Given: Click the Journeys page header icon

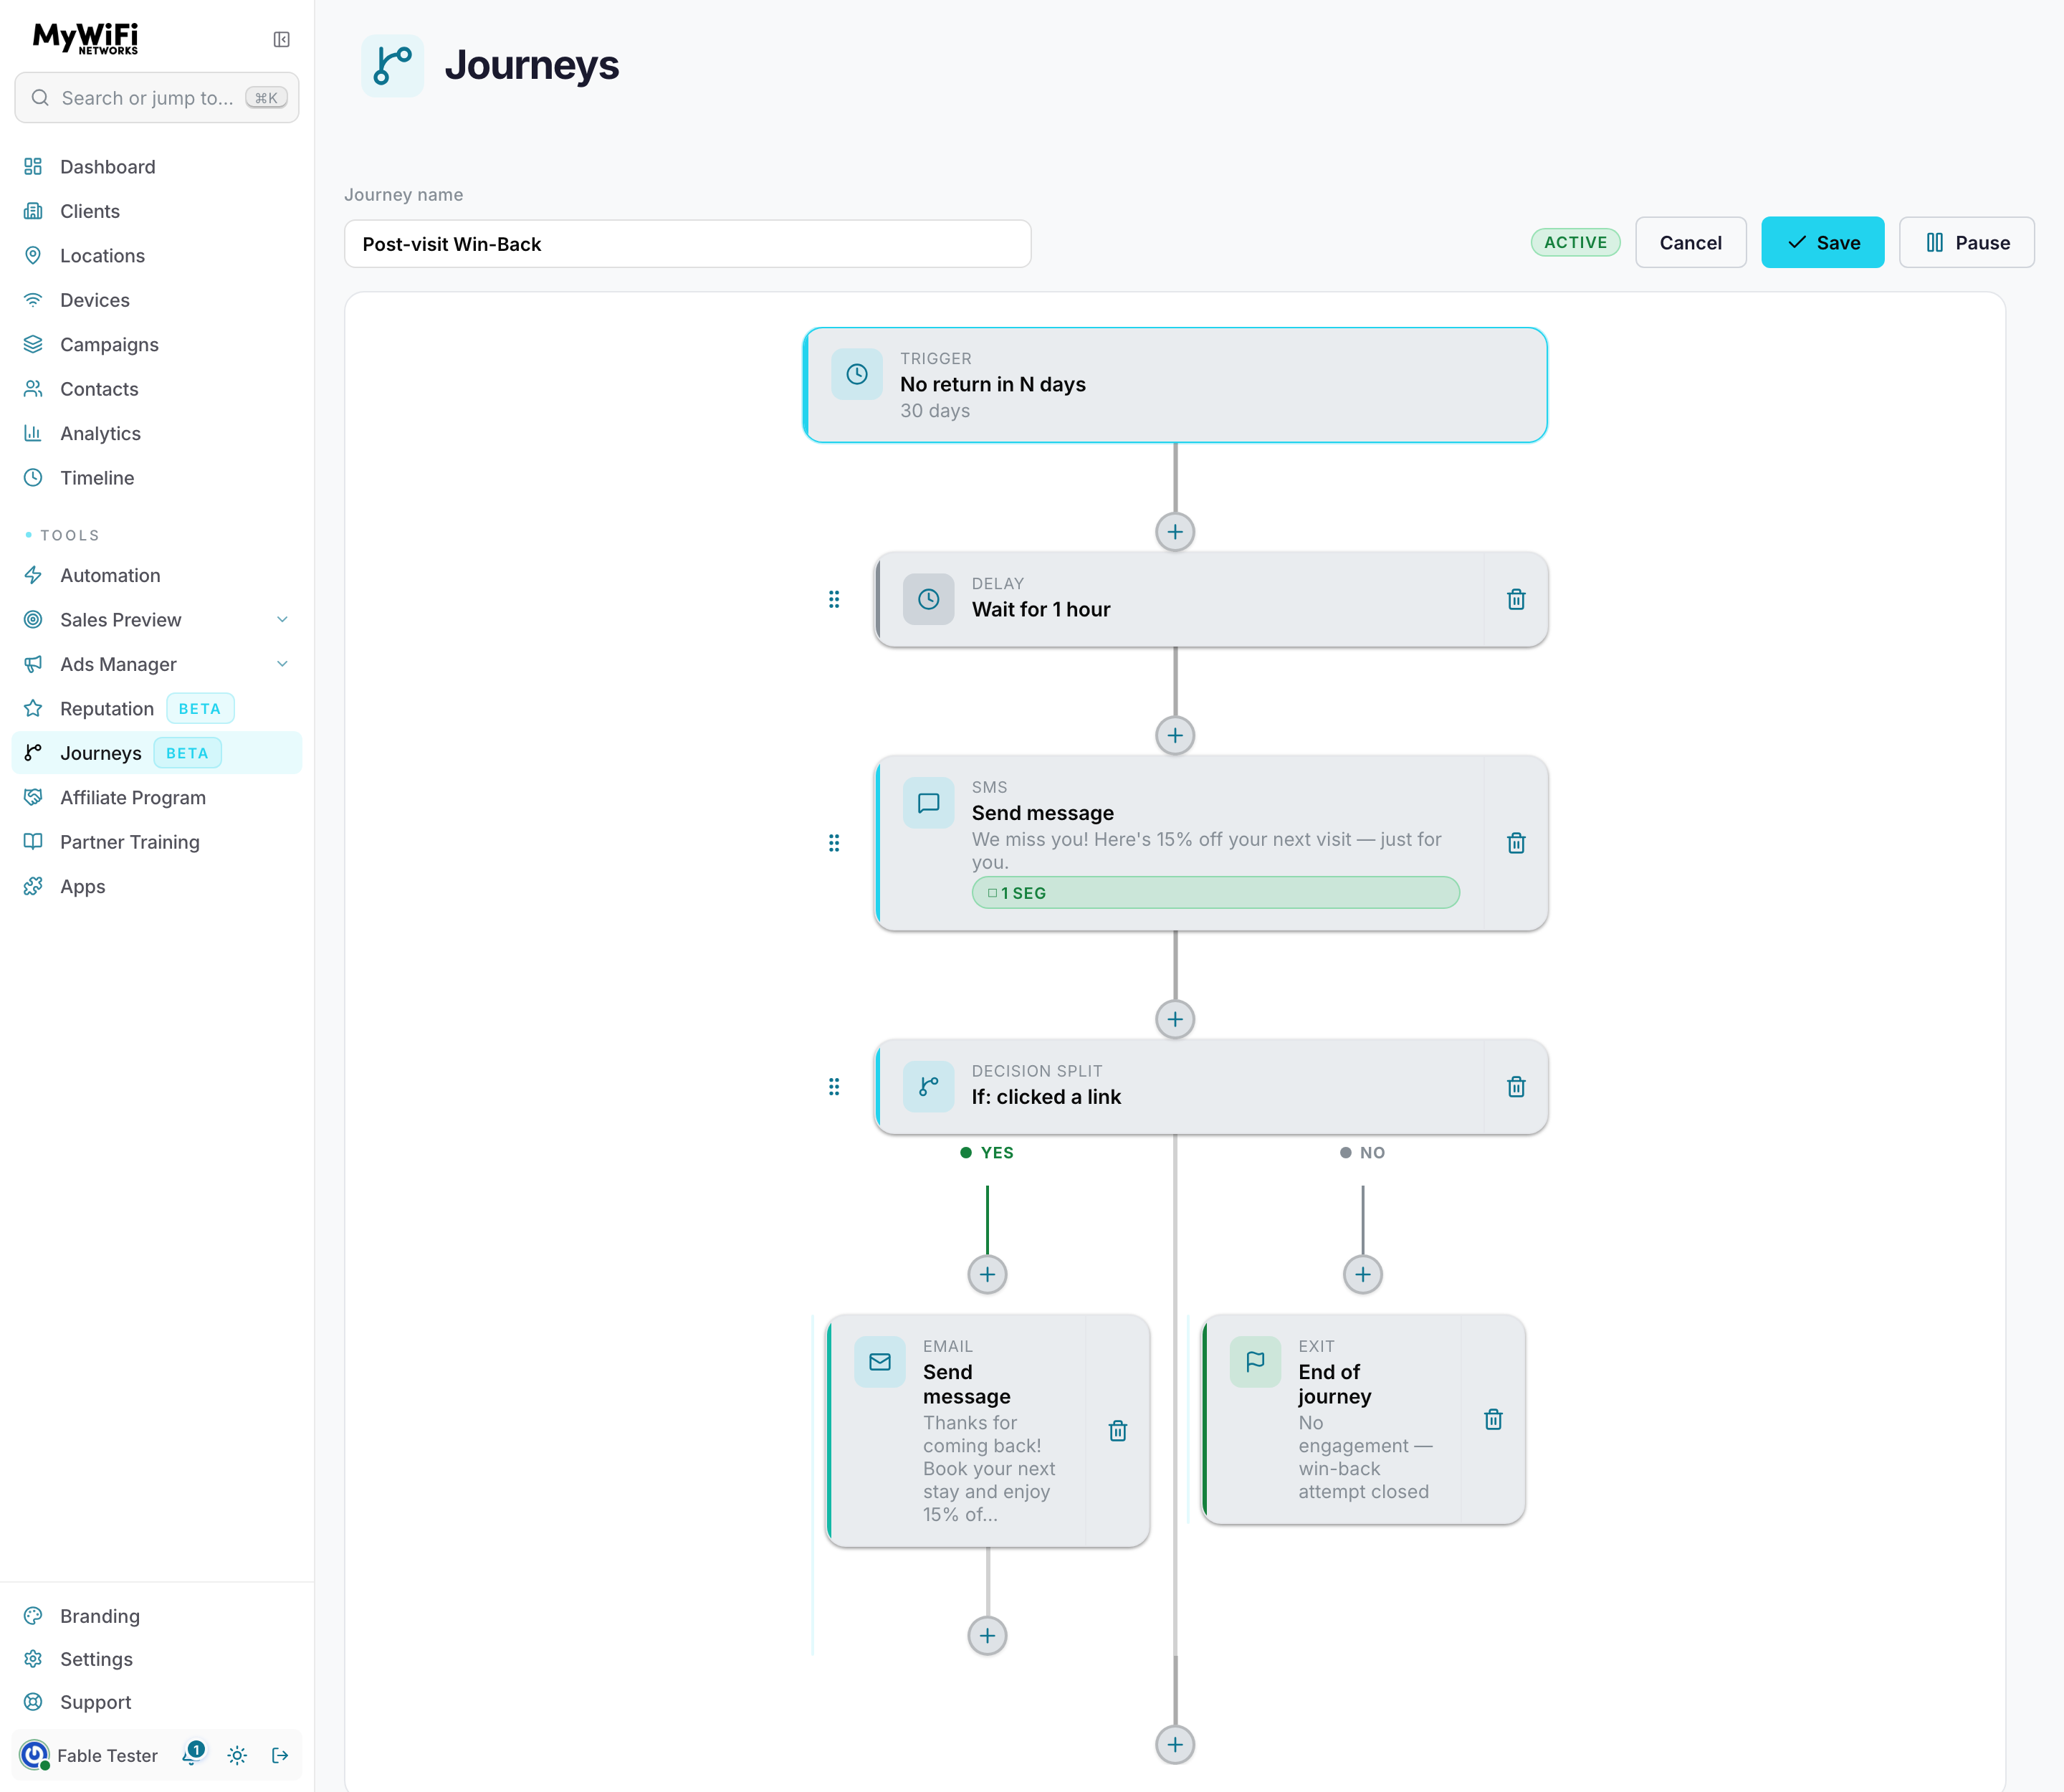Looking at the screenshot, I should point(392,65).
